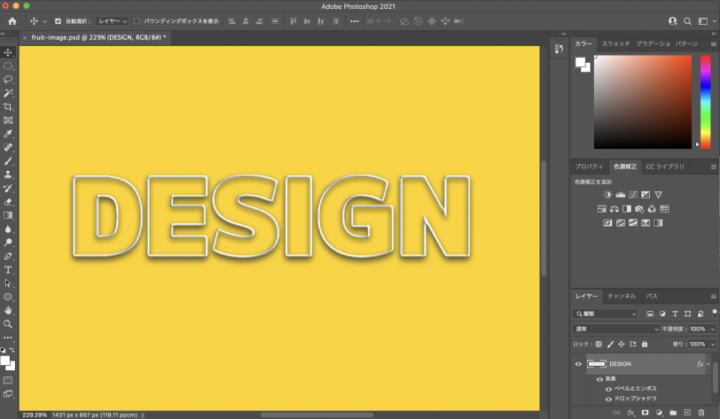Select the Path Selection tool
The height and width of the screenshot is (419, 720).
click(x=8, y=283)
